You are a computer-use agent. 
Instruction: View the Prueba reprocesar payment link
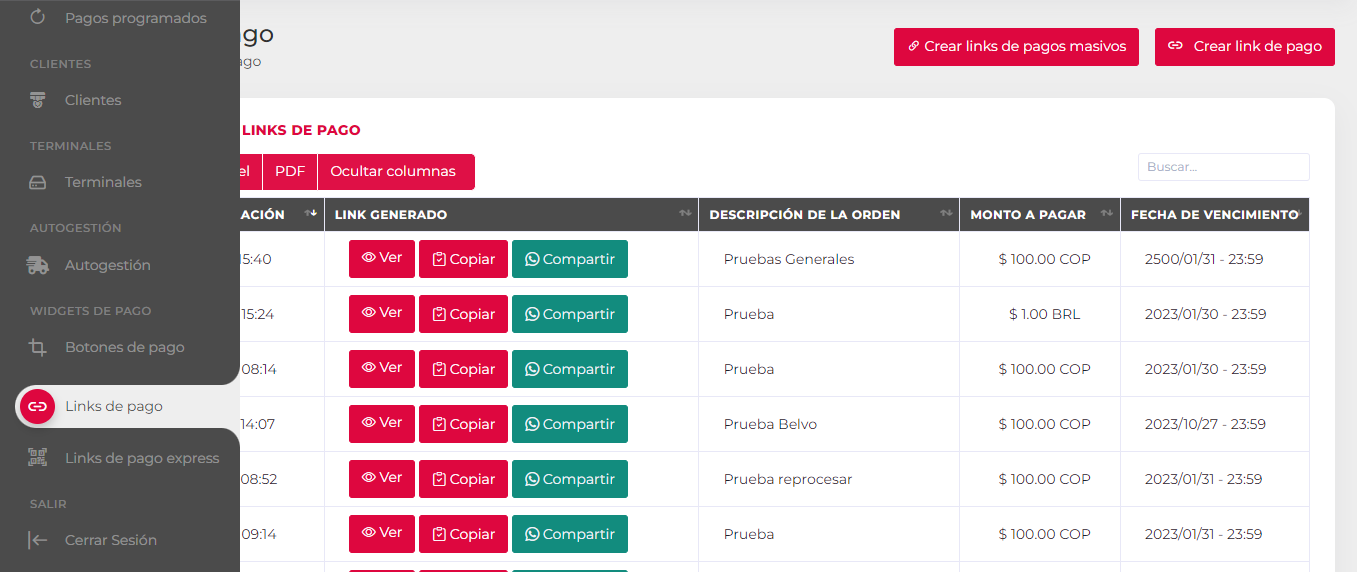point(381,479)
